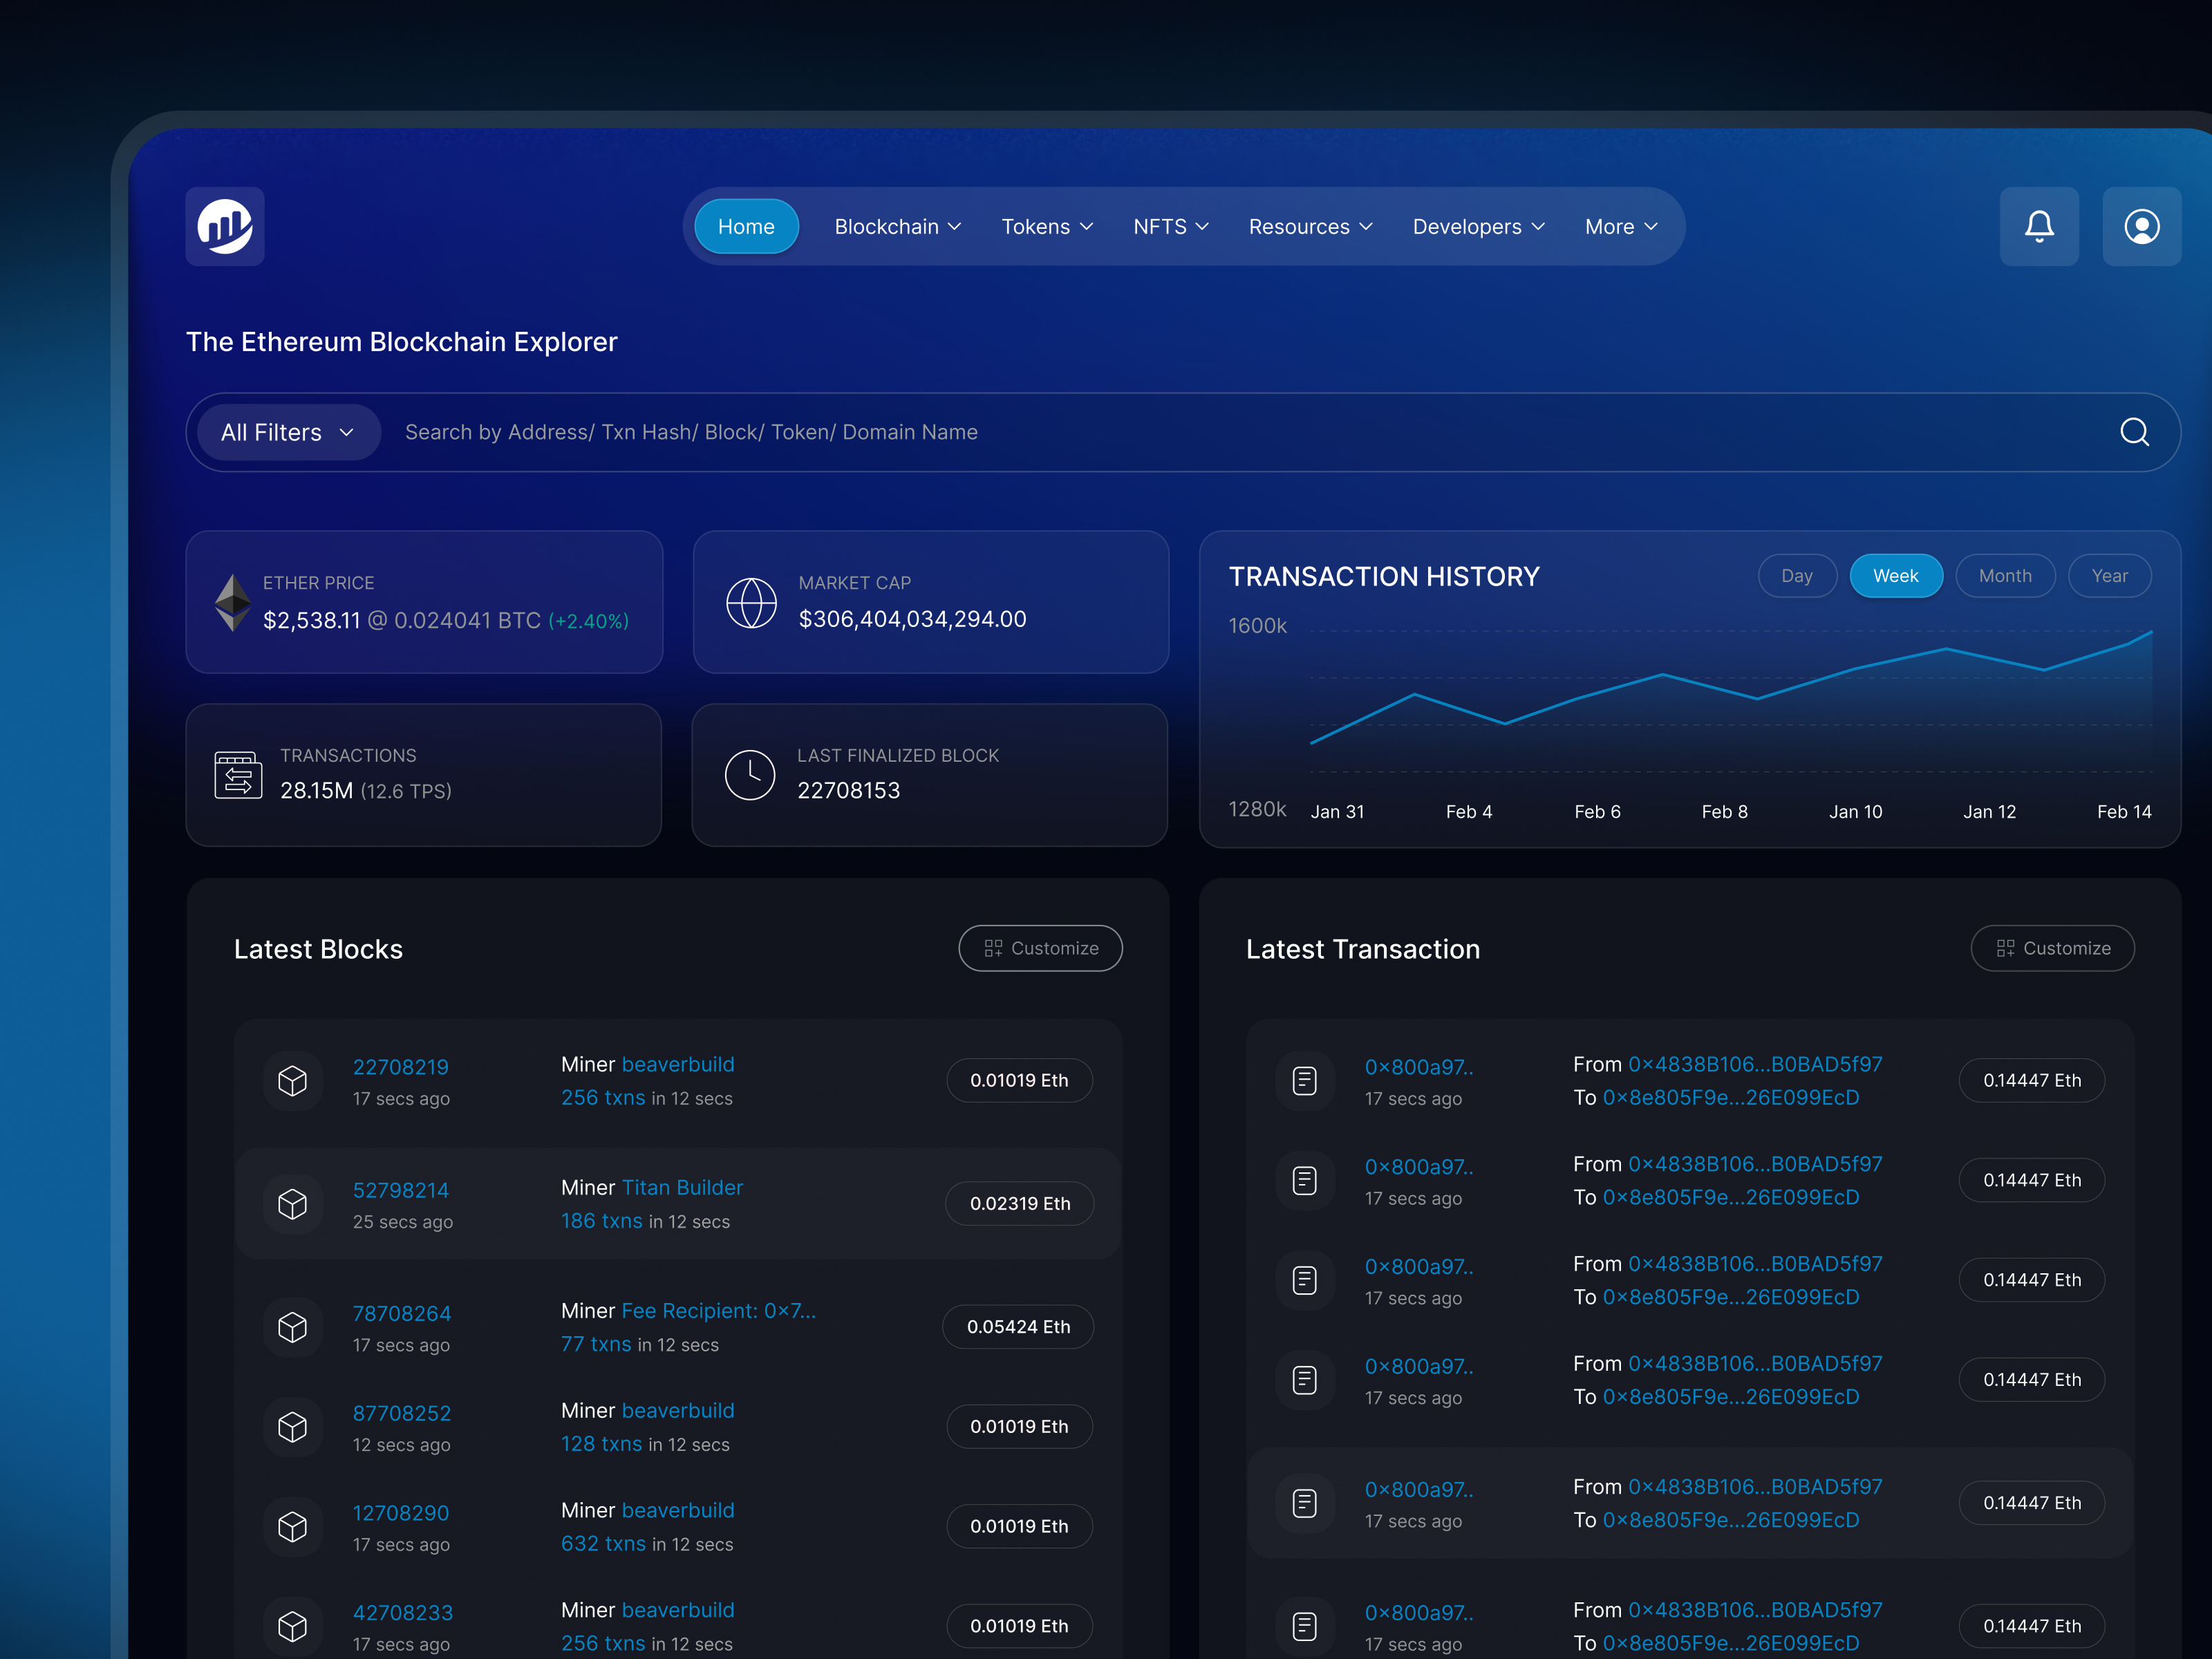2212x1659 pixels.
Task: Open notifications bell
Action: click(2039, 226)
